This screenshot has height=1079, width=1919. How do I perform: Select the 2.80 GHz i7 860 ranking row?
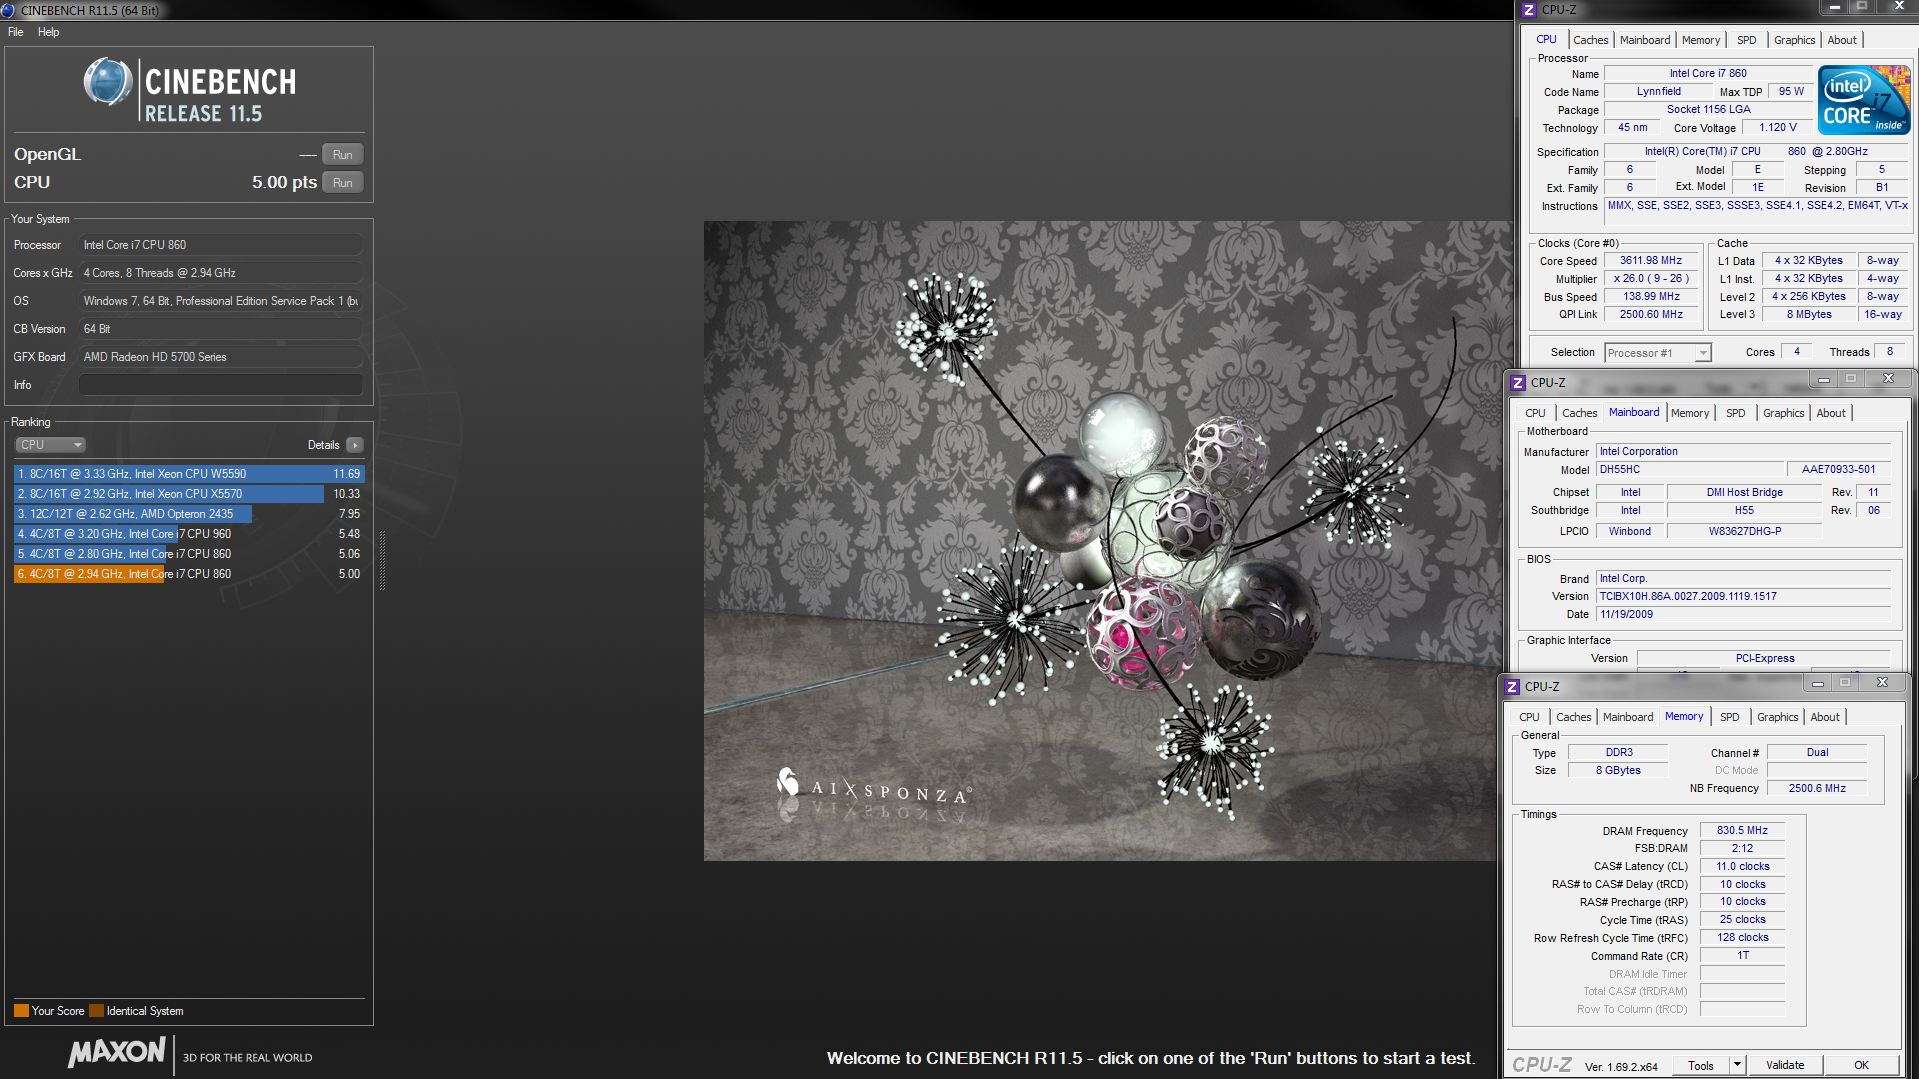[x=189, y=554]
